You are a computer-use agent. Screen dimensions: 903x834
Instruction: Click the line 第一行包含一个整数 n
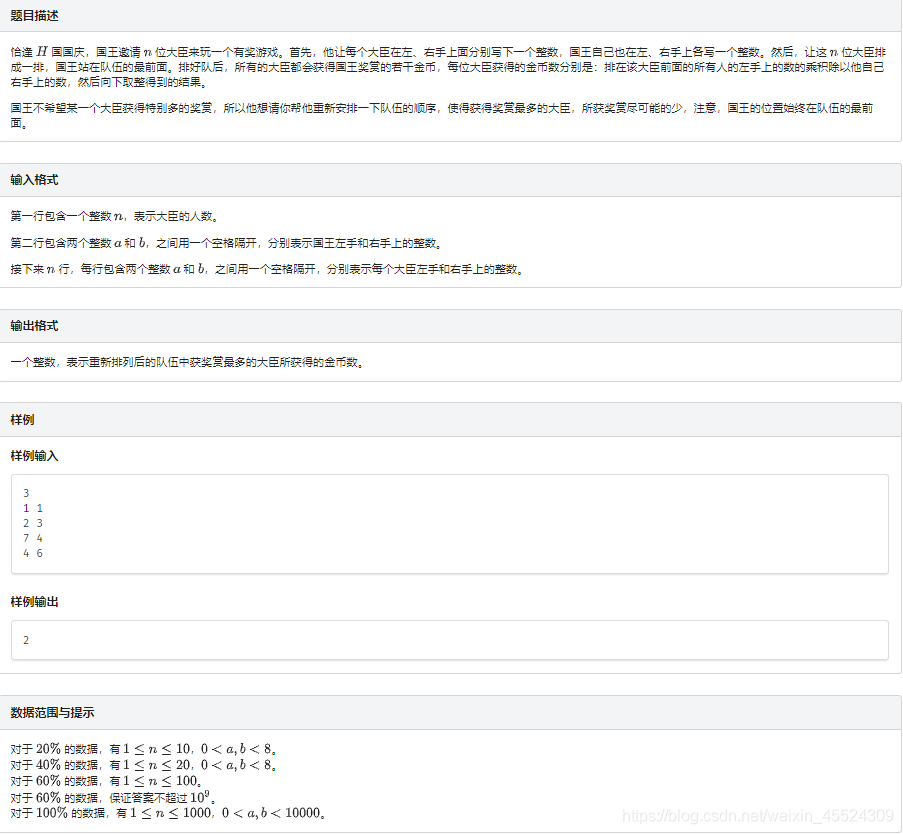click(114, 217)
